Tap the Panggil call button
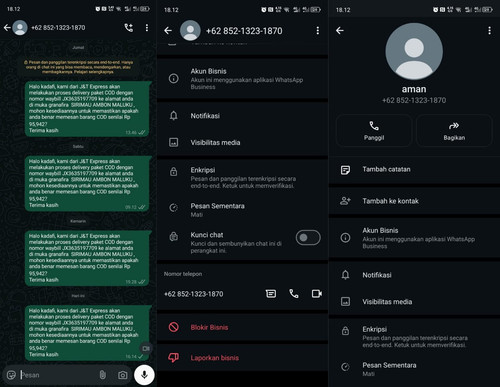Viewport: 500px width, 387px height. point(374,131)
